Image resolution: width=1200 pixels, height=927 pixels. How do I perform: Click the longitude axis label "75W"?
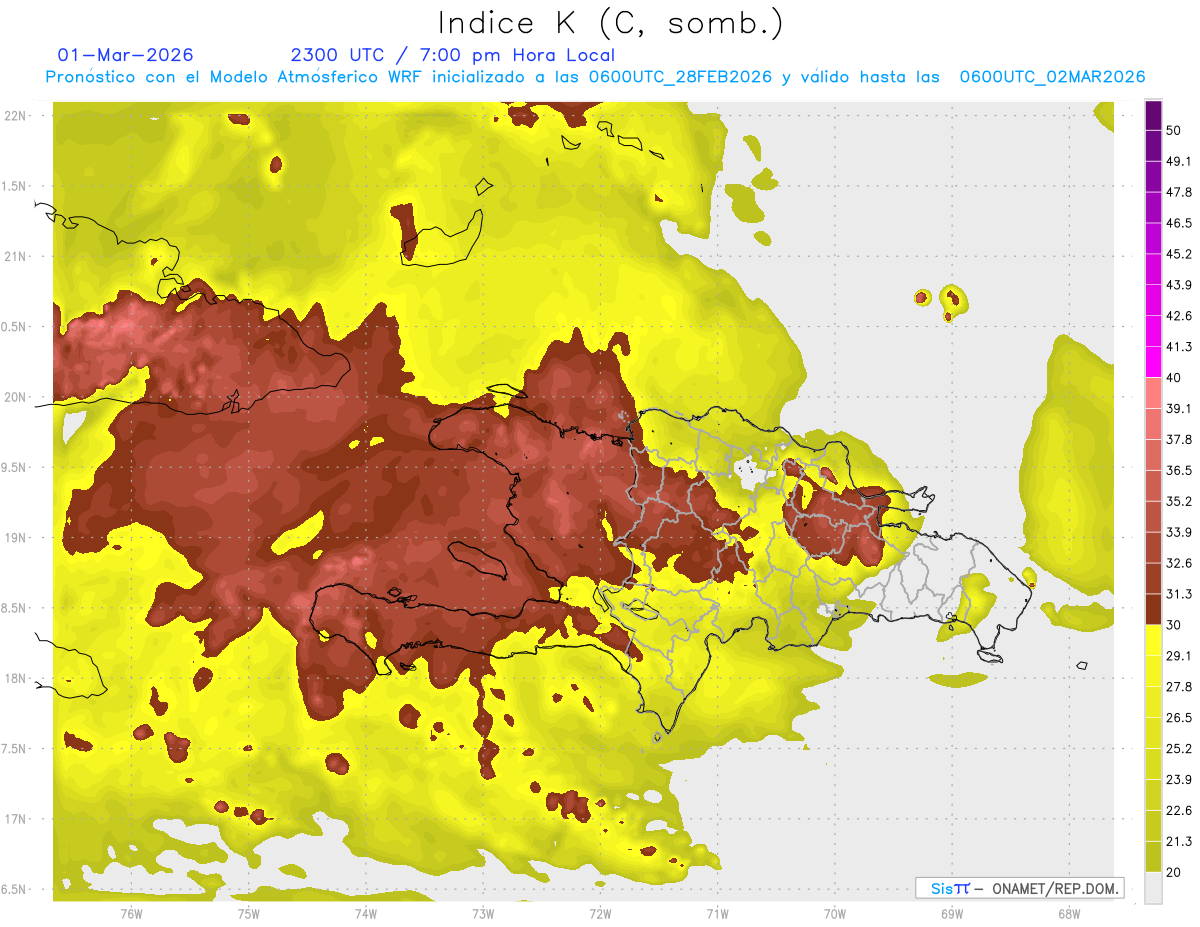pos(248,914)
